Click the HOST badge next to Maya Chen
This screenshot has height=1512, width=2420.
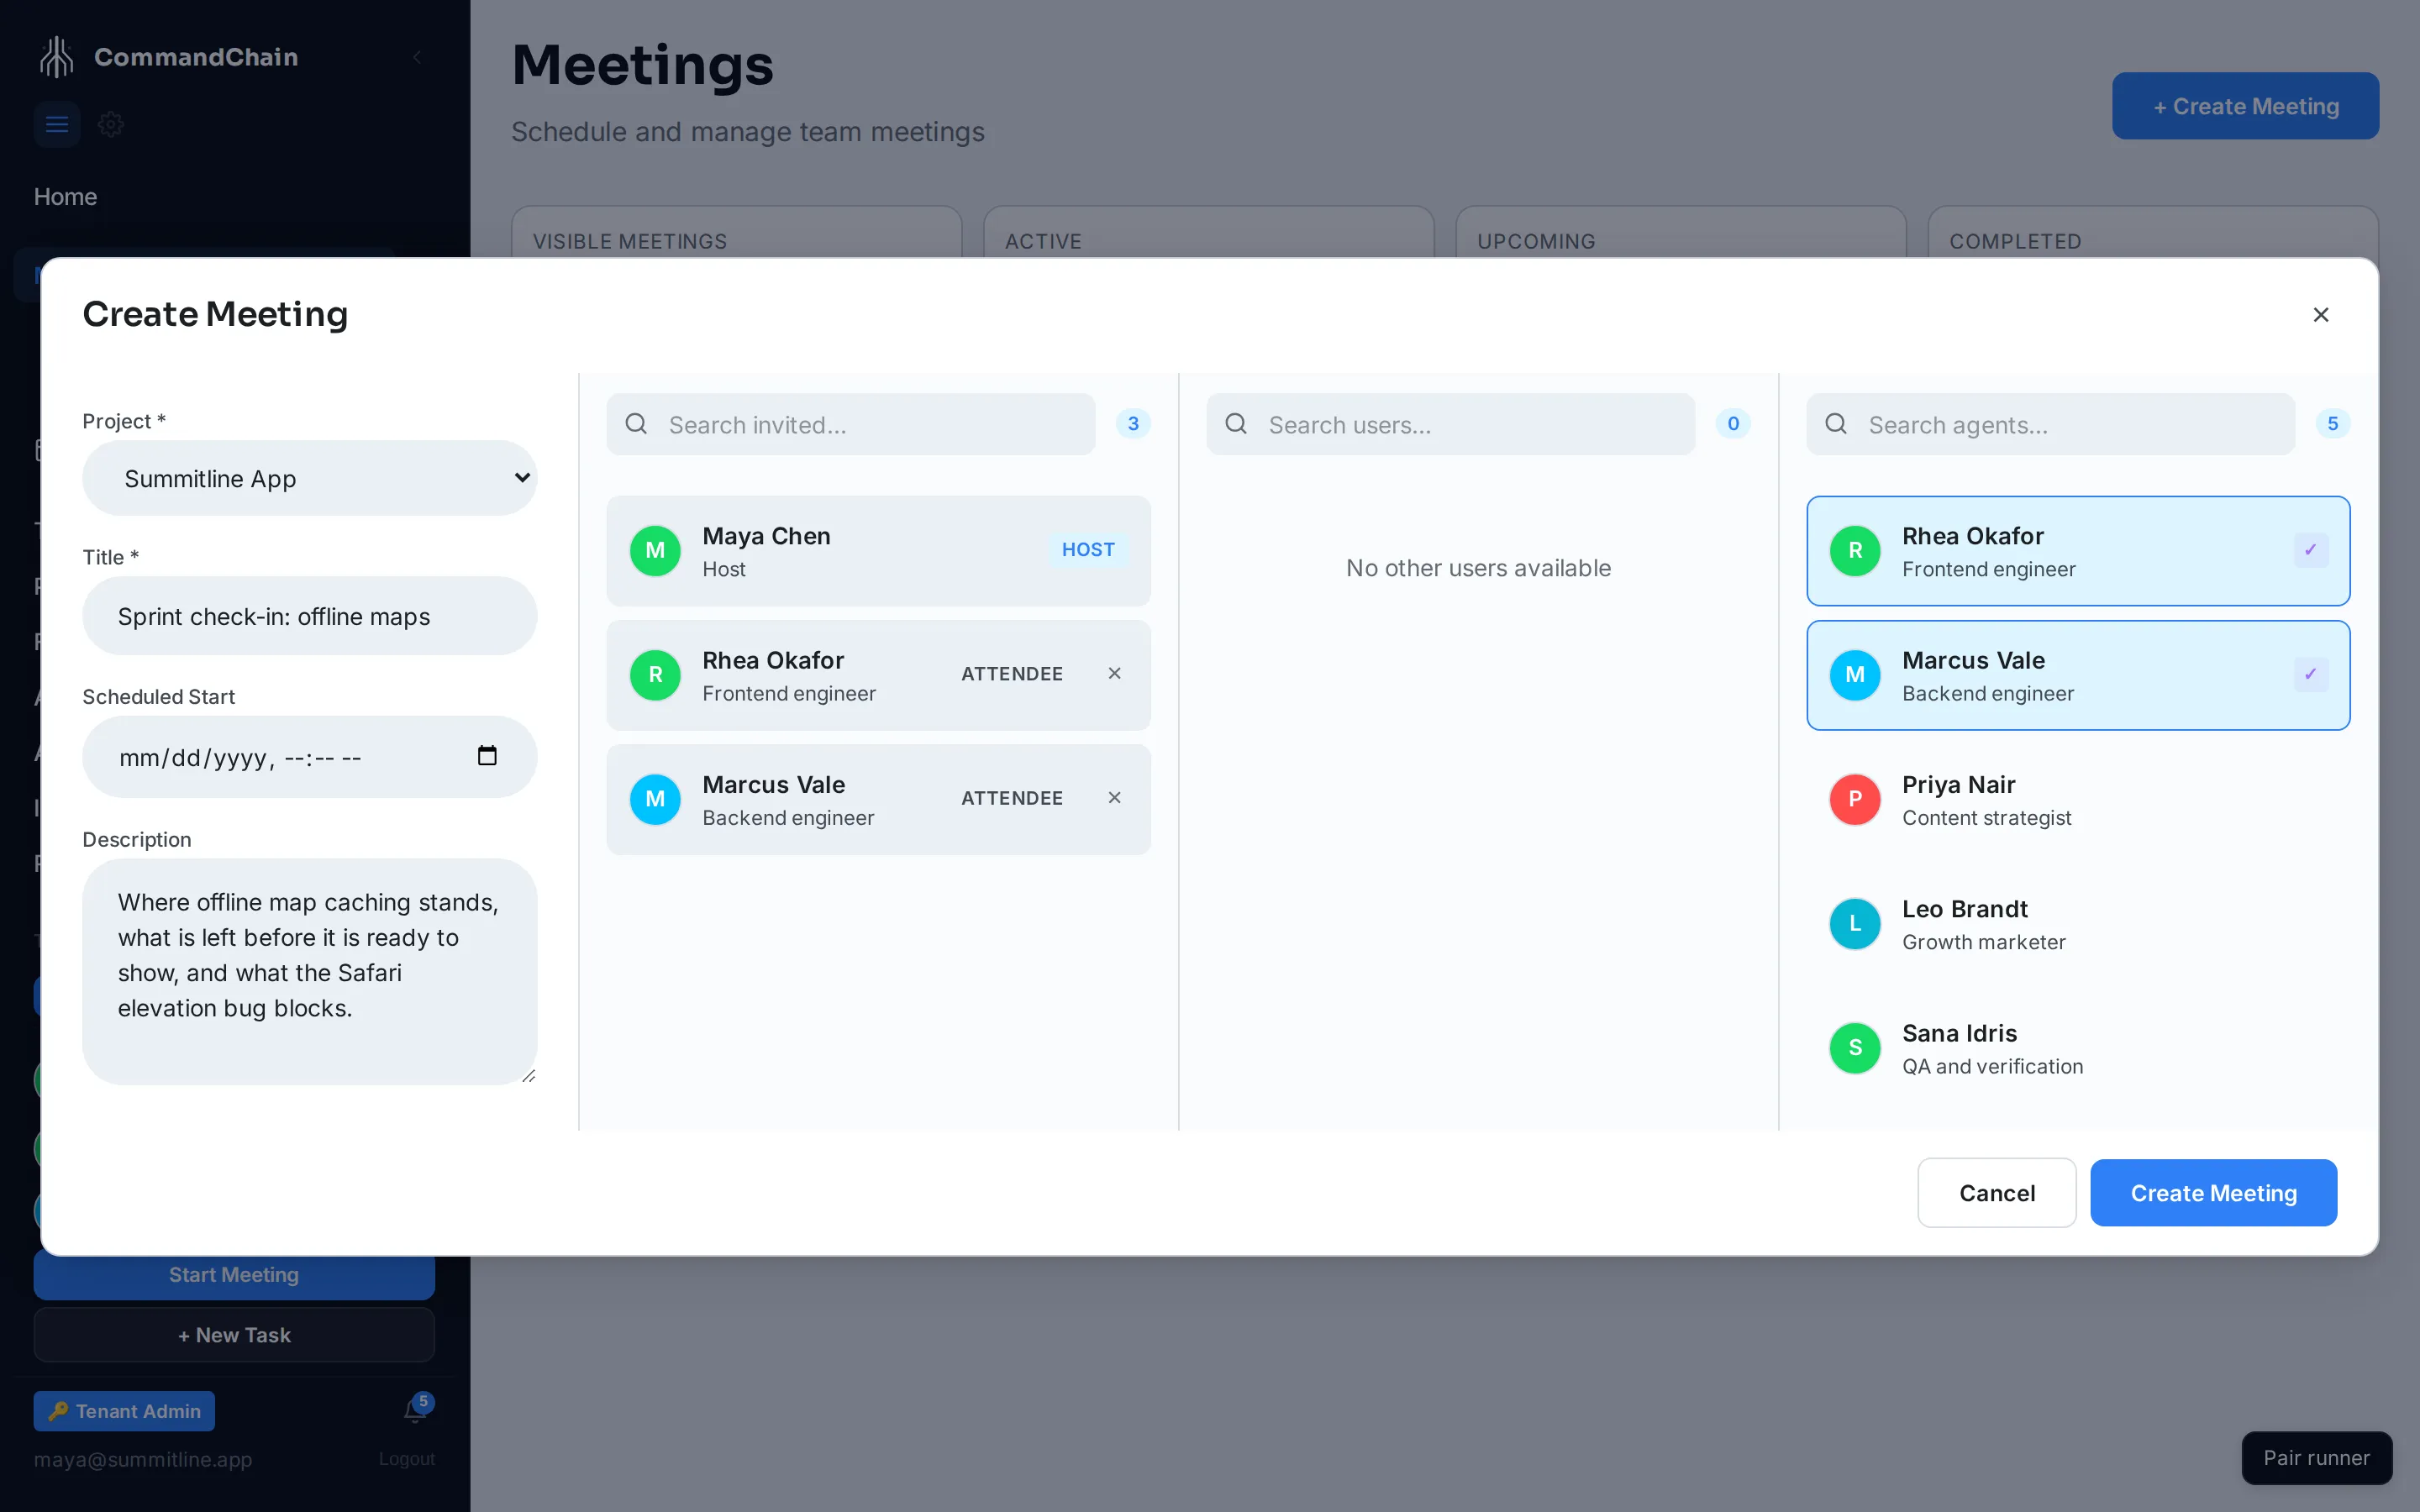pos(1088,550)
